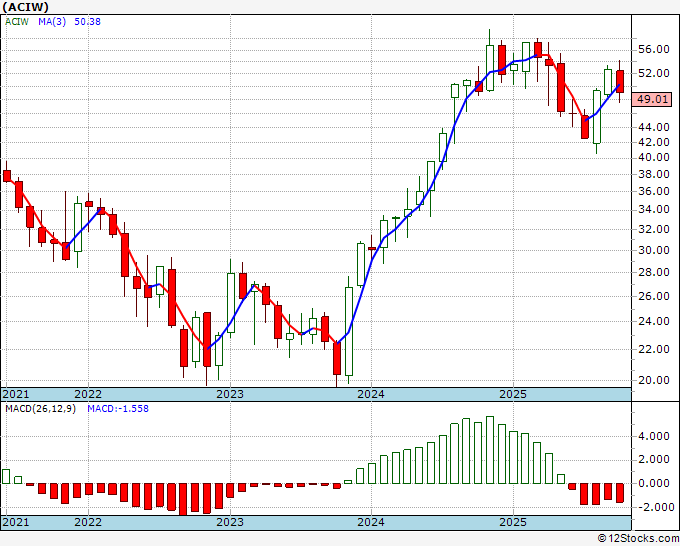Click the MACD(26,12,9) indicator label

[40, 409]
